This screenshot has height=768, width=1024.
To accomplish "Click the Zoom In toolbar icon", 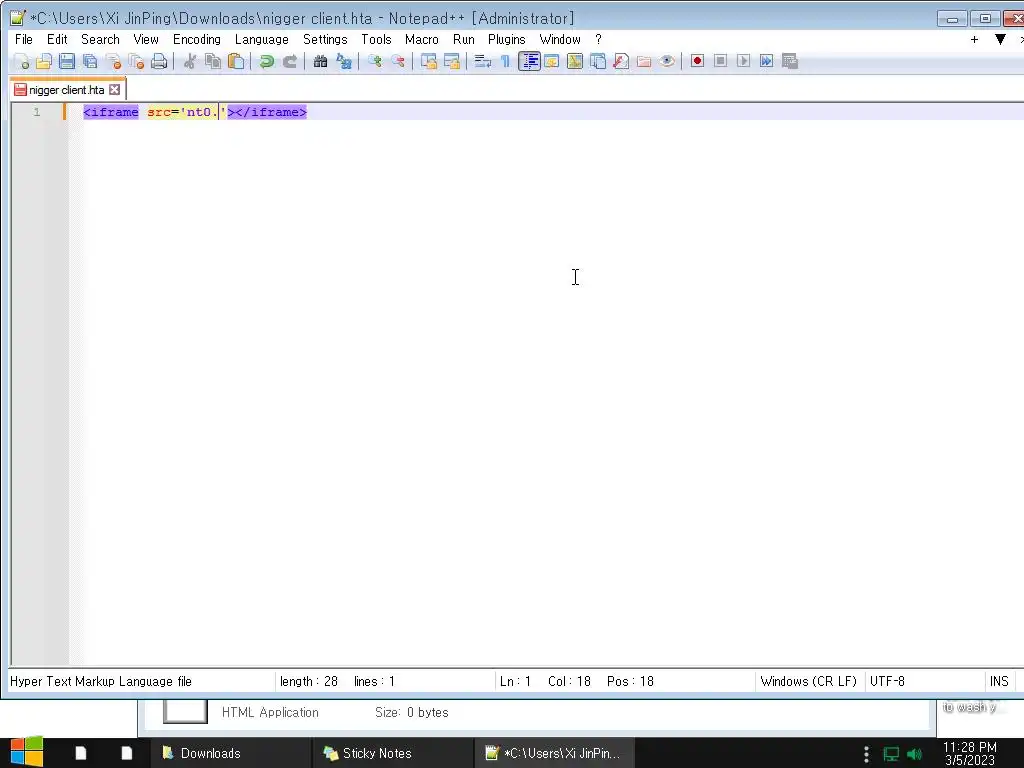I will click(374, 61).
